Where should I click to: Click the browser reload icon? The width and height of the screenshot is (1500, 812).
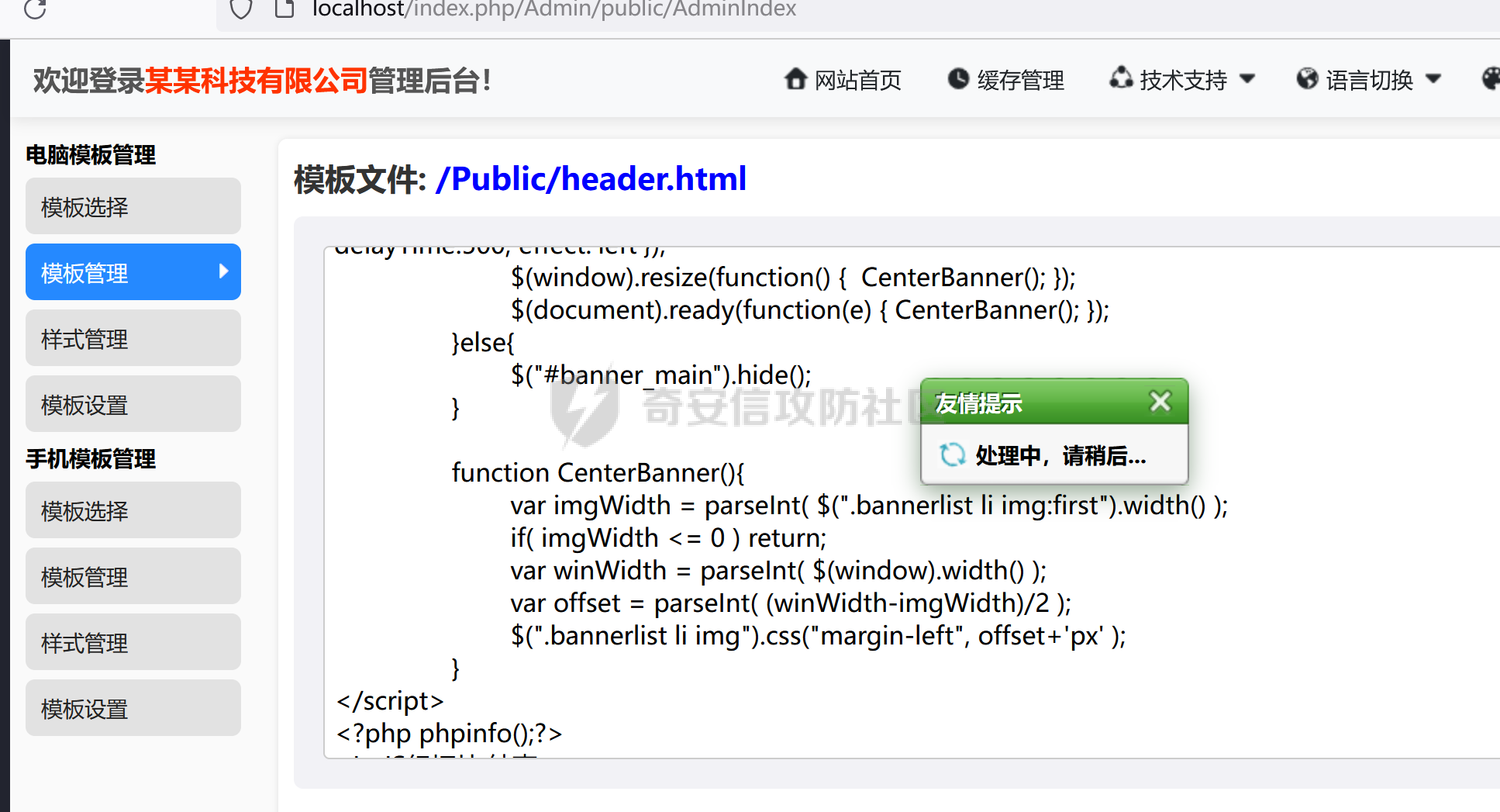click(x=35, y=9)
